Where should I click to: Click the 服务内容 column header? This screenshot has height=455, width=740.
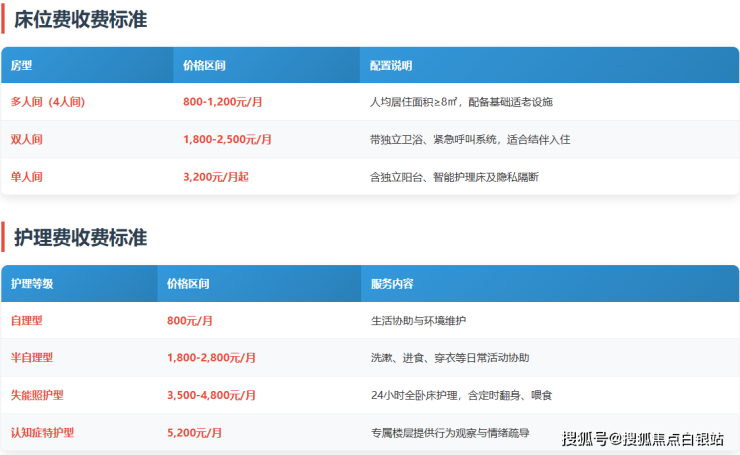point(392,284)
